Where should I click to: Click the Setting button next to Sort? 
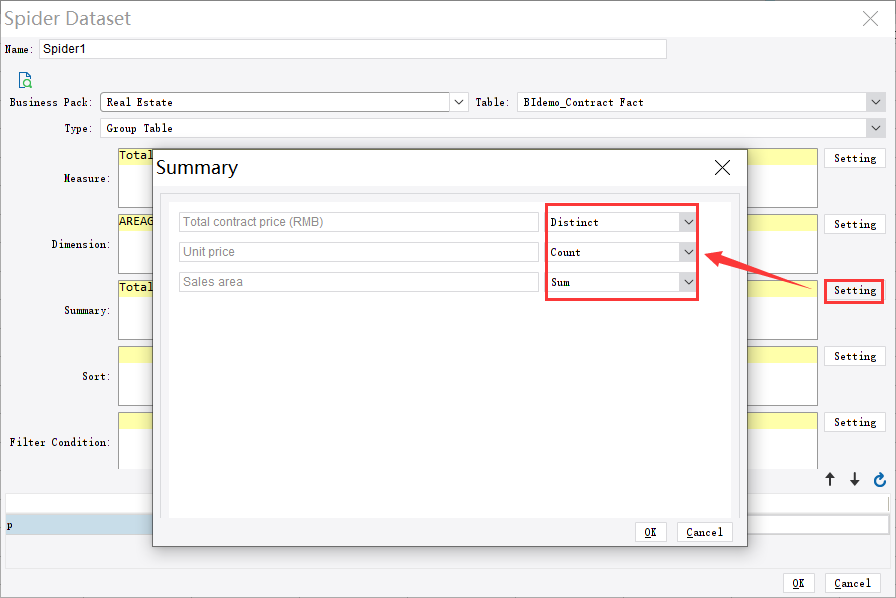coord(855,355)
